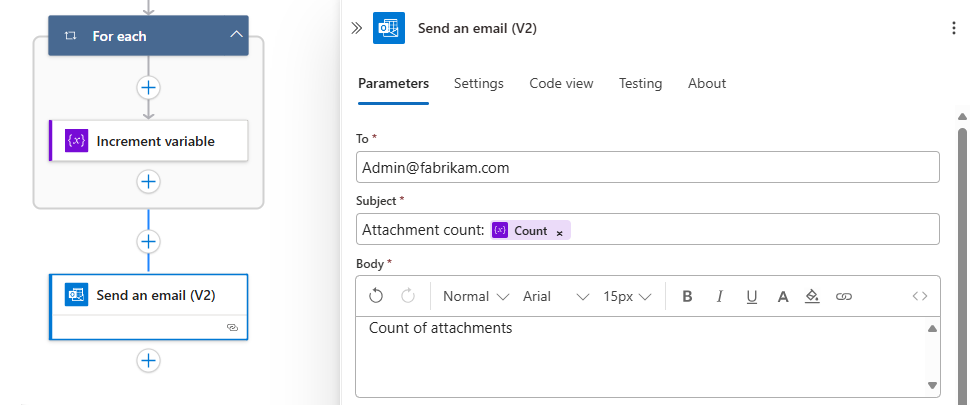Click the To email address field

pos(647,168)
